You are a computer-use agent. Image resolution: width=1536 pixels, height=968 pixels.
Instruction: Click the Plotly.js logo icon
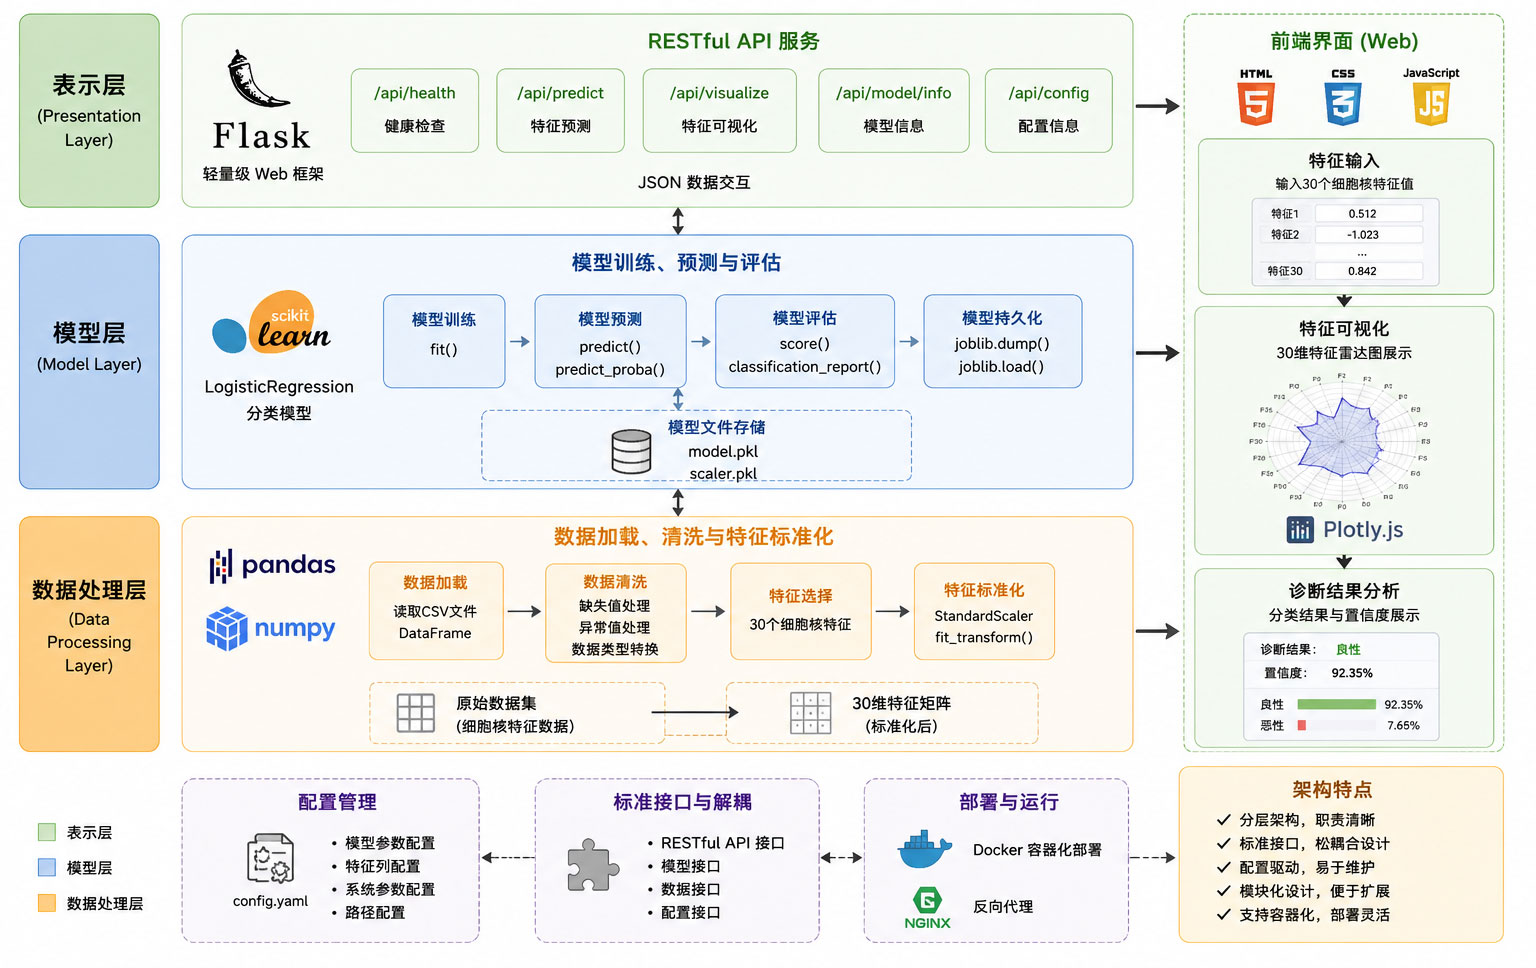tap(1300, 530)
